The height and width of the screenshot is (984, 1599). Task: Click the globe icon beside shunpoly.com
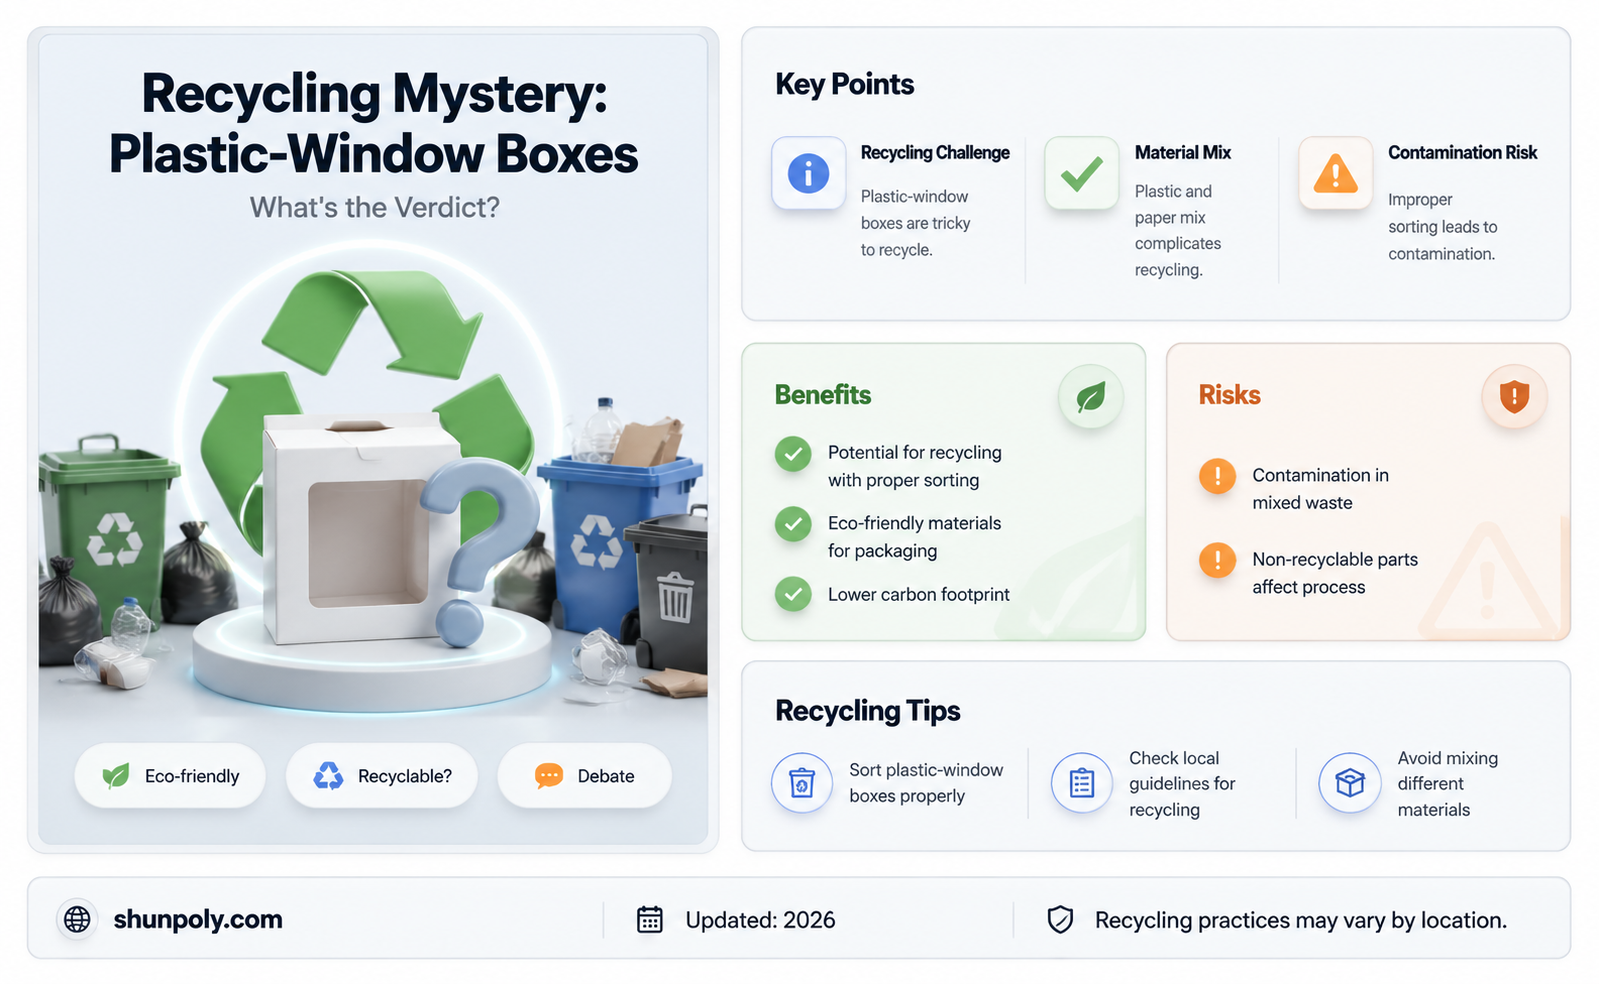[77, 919]
